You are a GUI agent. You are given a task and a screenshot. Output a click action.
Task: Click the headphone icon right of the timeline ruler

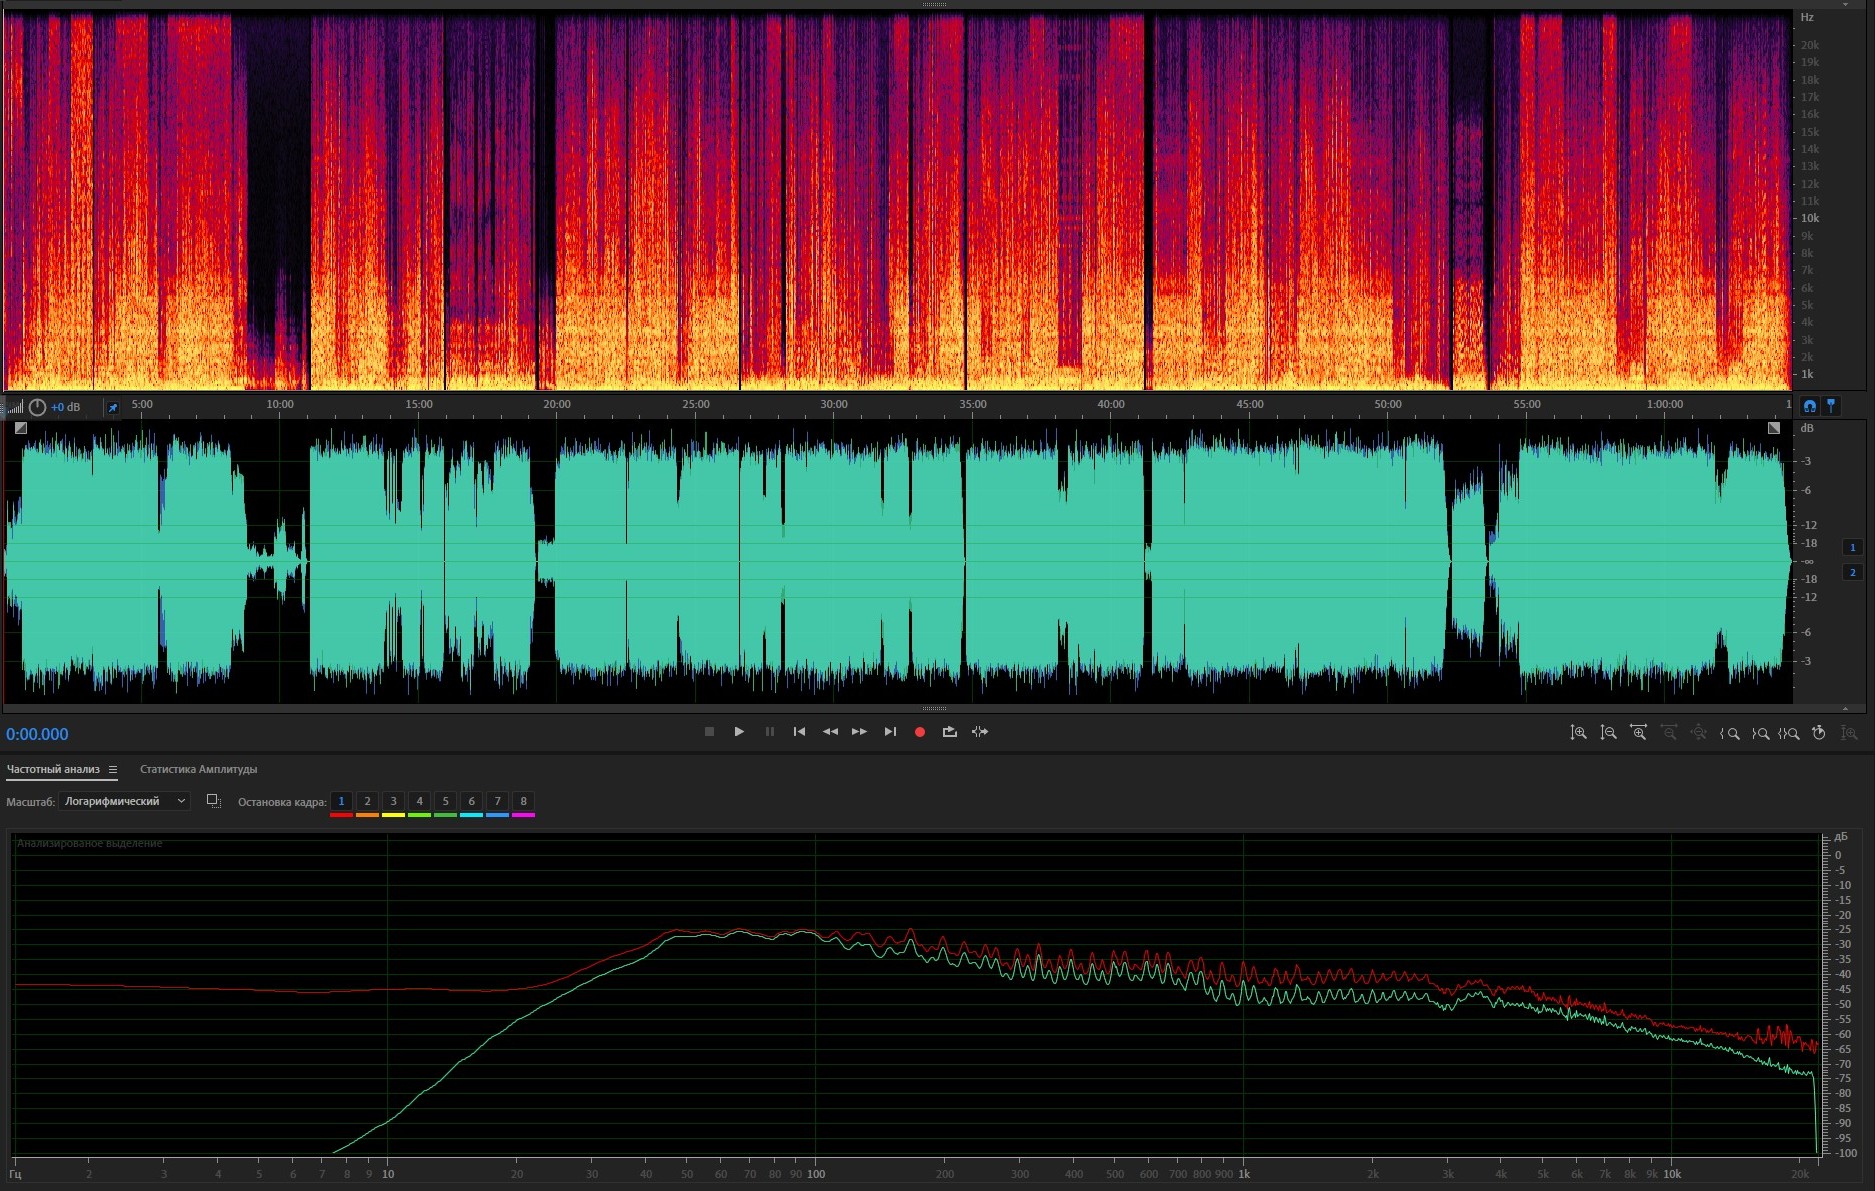click(x=1809, y=406)
